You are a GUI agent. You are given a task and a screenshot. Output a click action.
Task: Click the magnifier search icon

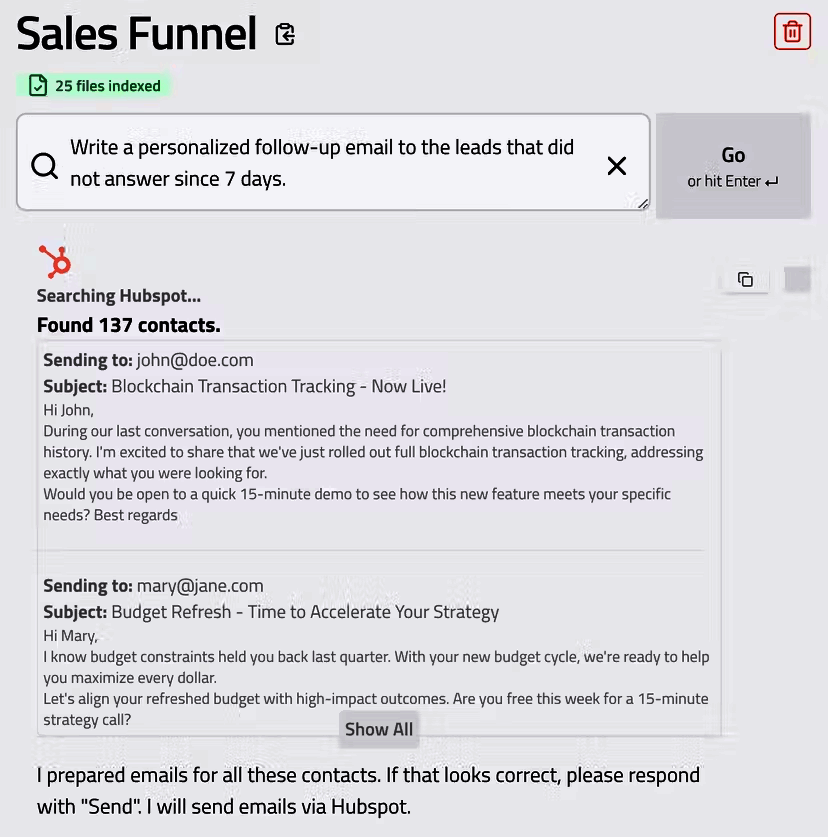pos(45,165)
